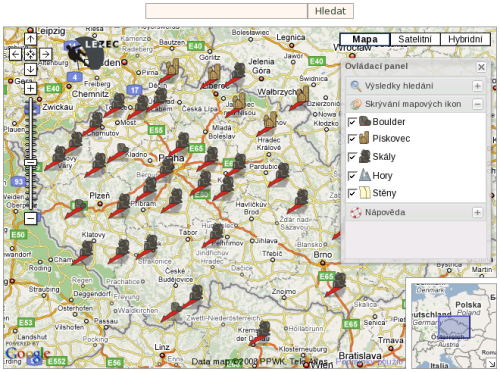
Task: Pan map left with arrow button
Action: [x=15, y=54]
